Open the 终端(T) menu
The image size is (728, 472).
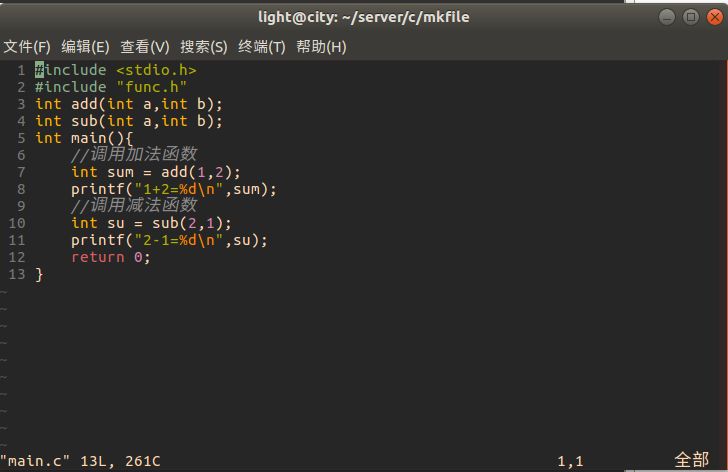pyautogui.click(x=262, y=47)
